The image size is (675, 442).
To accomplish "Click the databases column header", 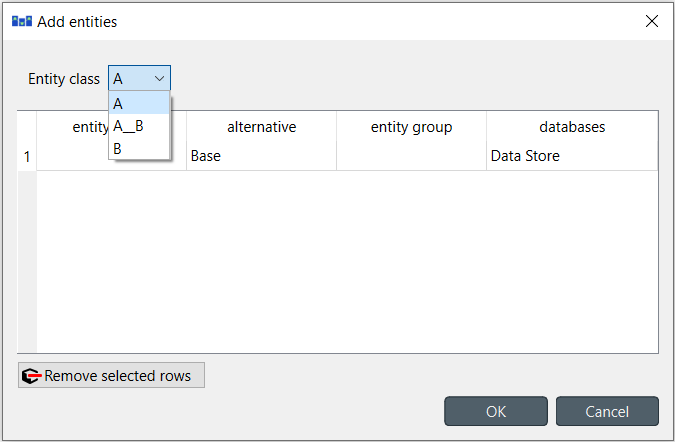I will [x=572, y=127].
